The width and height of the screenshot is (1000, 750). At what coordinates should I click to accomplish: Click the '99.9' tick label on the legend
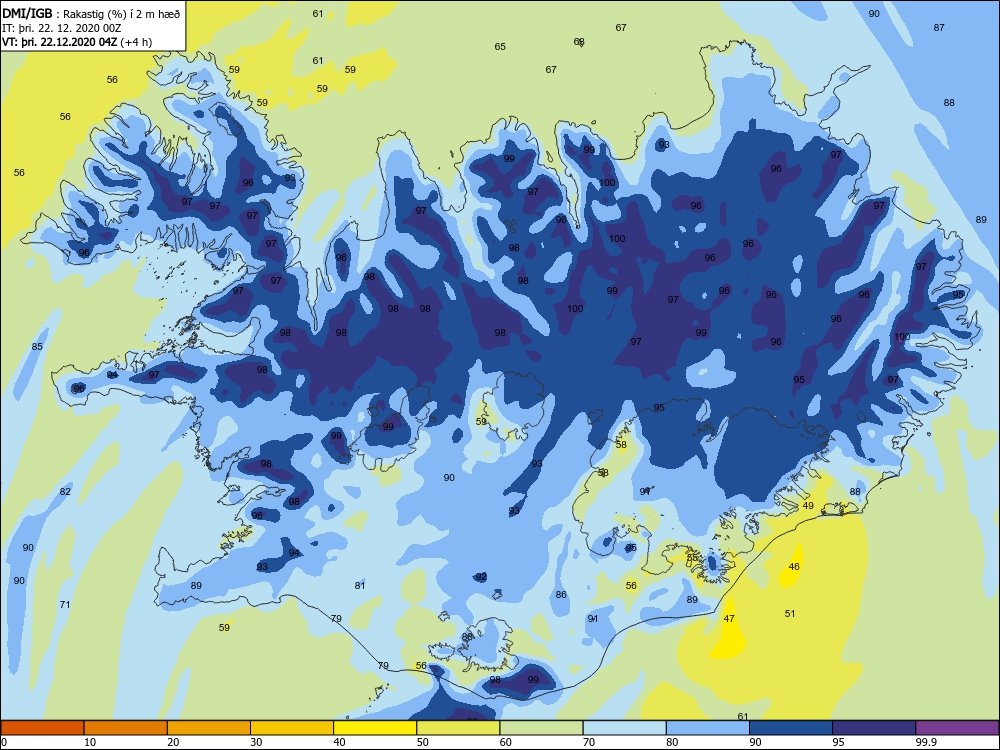tap(926, 742)
